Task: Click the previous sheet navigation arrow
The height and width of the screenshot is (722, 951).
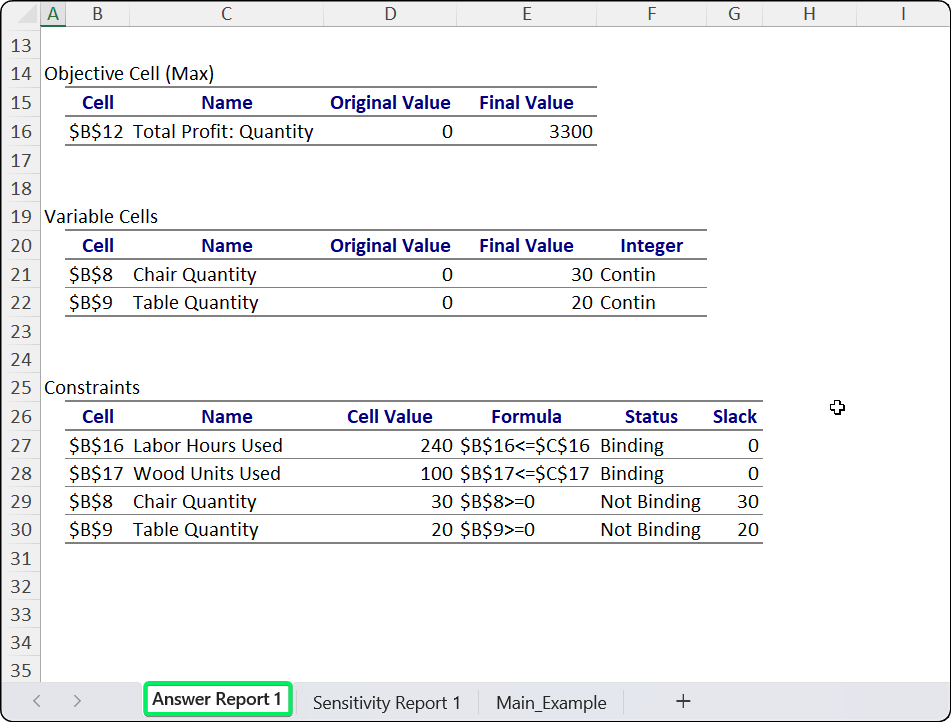Action: [37, 699]
